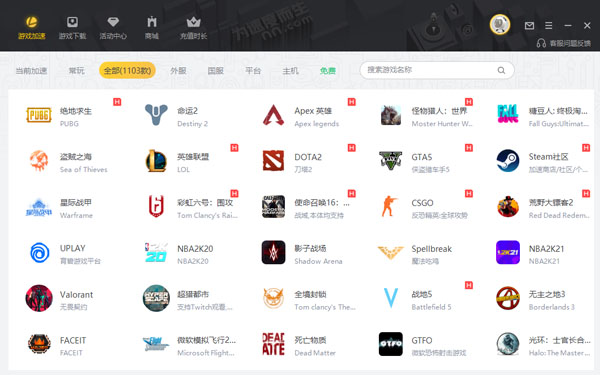
Task: Select the Halo Master Chief icon
Action: [x=508, y=344]
